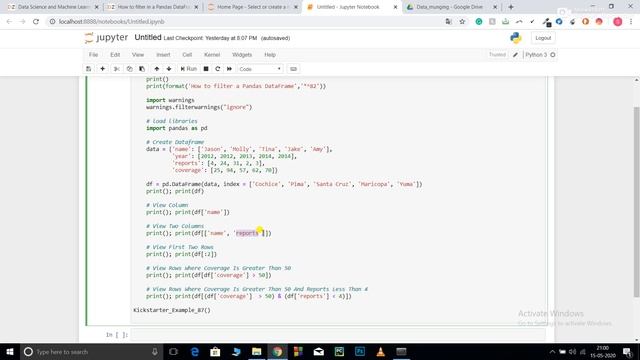Close the Home Page browser tab
The width and height of the screenshot is (640, 360).
[296, 7]
